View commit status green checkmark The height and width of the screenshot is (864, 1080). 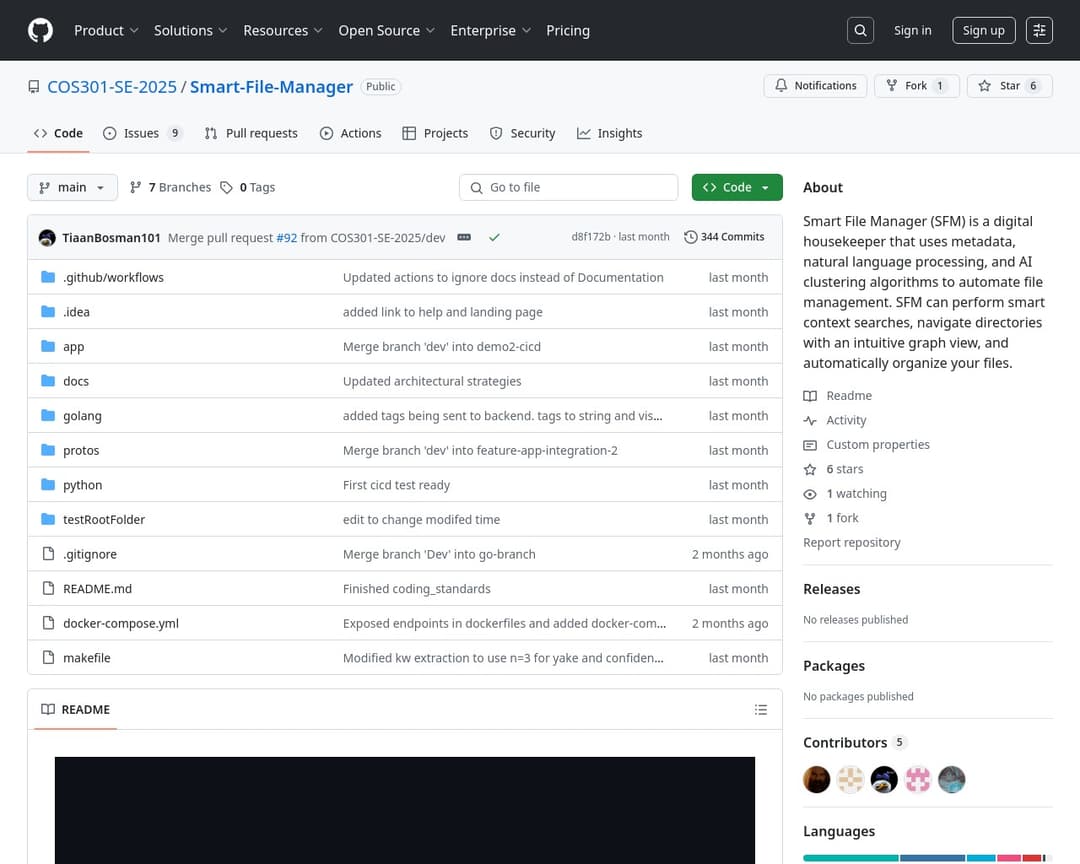pyautogui.click(x=494, y=237)
